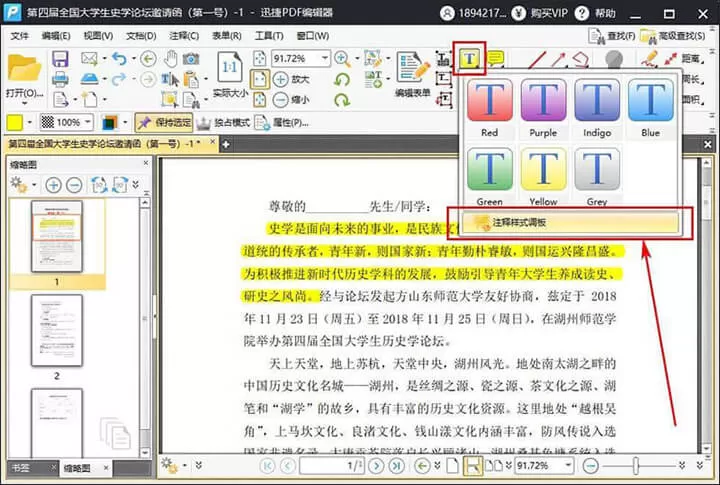Screen dimensions: 720x485
Task: Open the 注释(C) menu
Action: pos(184,36)
